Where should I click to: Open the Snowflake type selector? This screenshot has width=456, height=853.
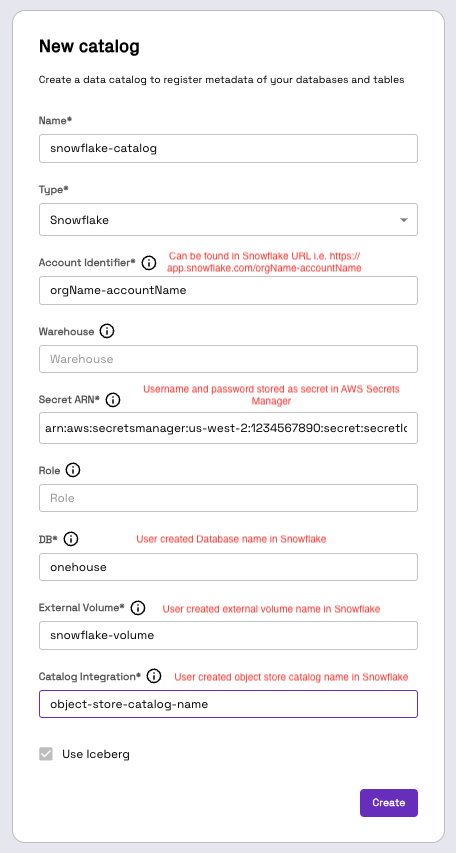coord(229,220)
